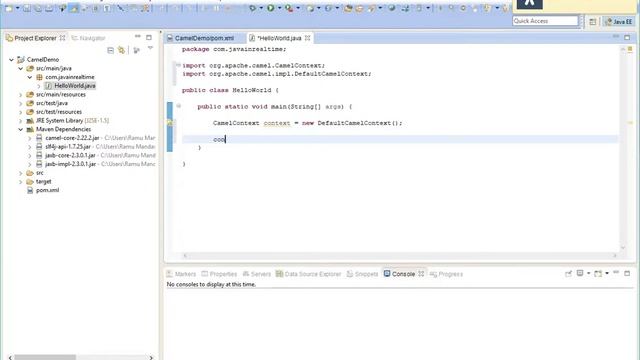The width and height of the screenshot is (640, 360).
Task: Open the Project Explorer view menu
Action: point(150,49)
